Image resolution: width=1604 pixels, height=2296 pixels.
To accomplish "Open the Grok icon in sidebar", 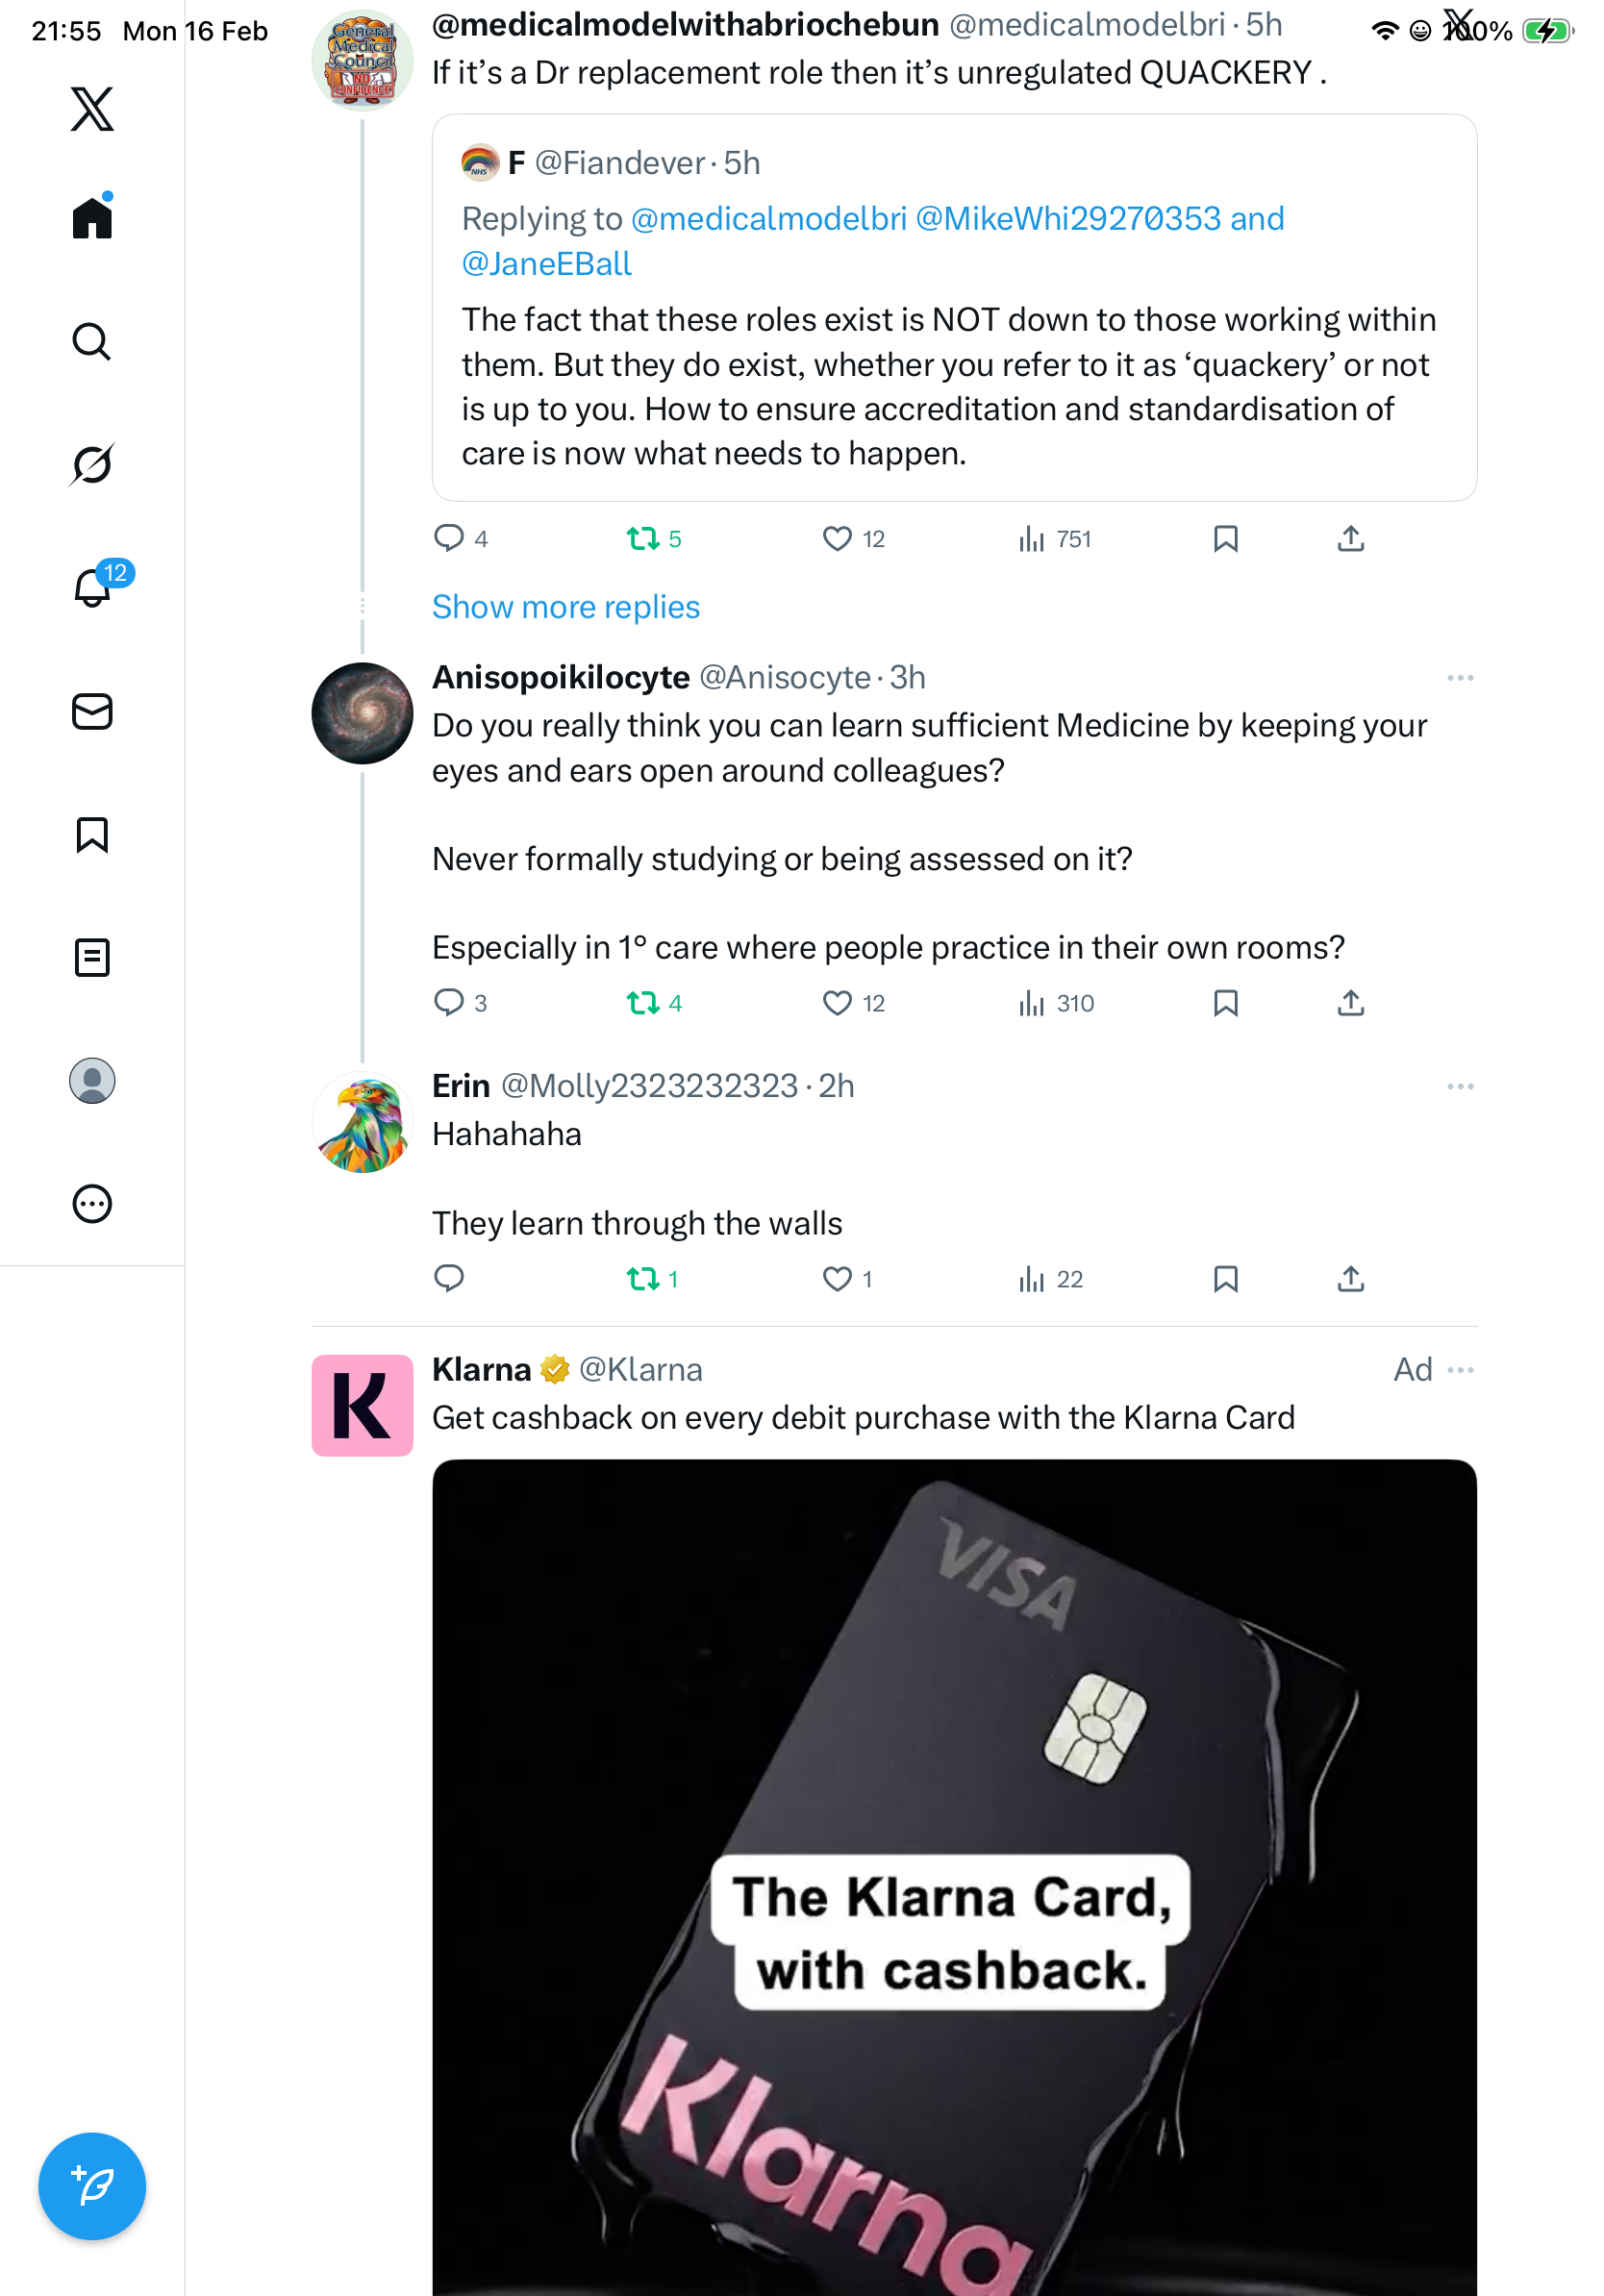I will point(92,464).
